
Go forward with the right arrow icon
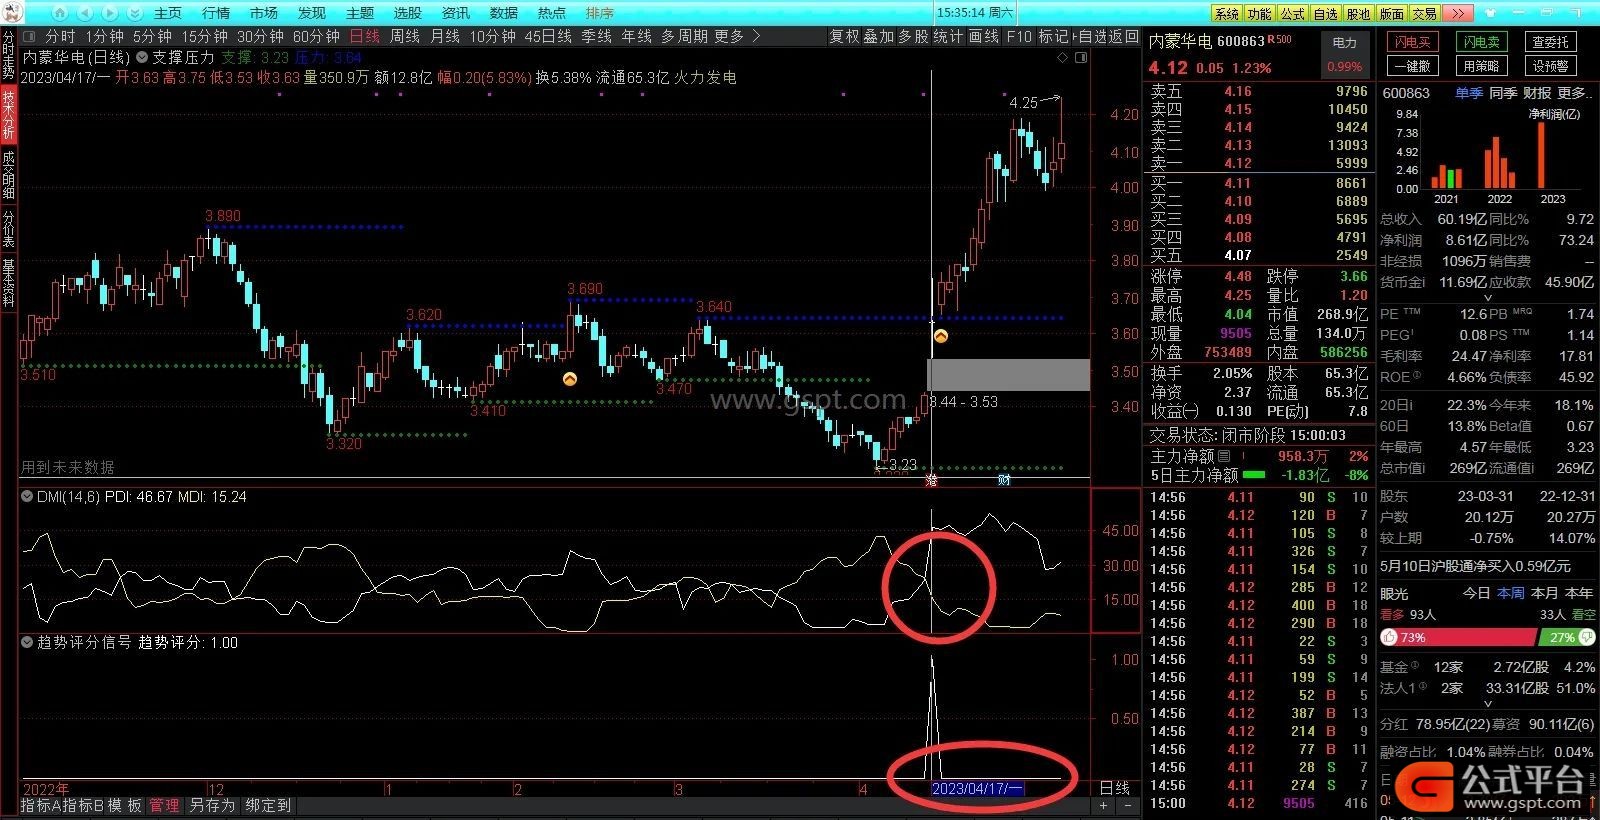110,13
